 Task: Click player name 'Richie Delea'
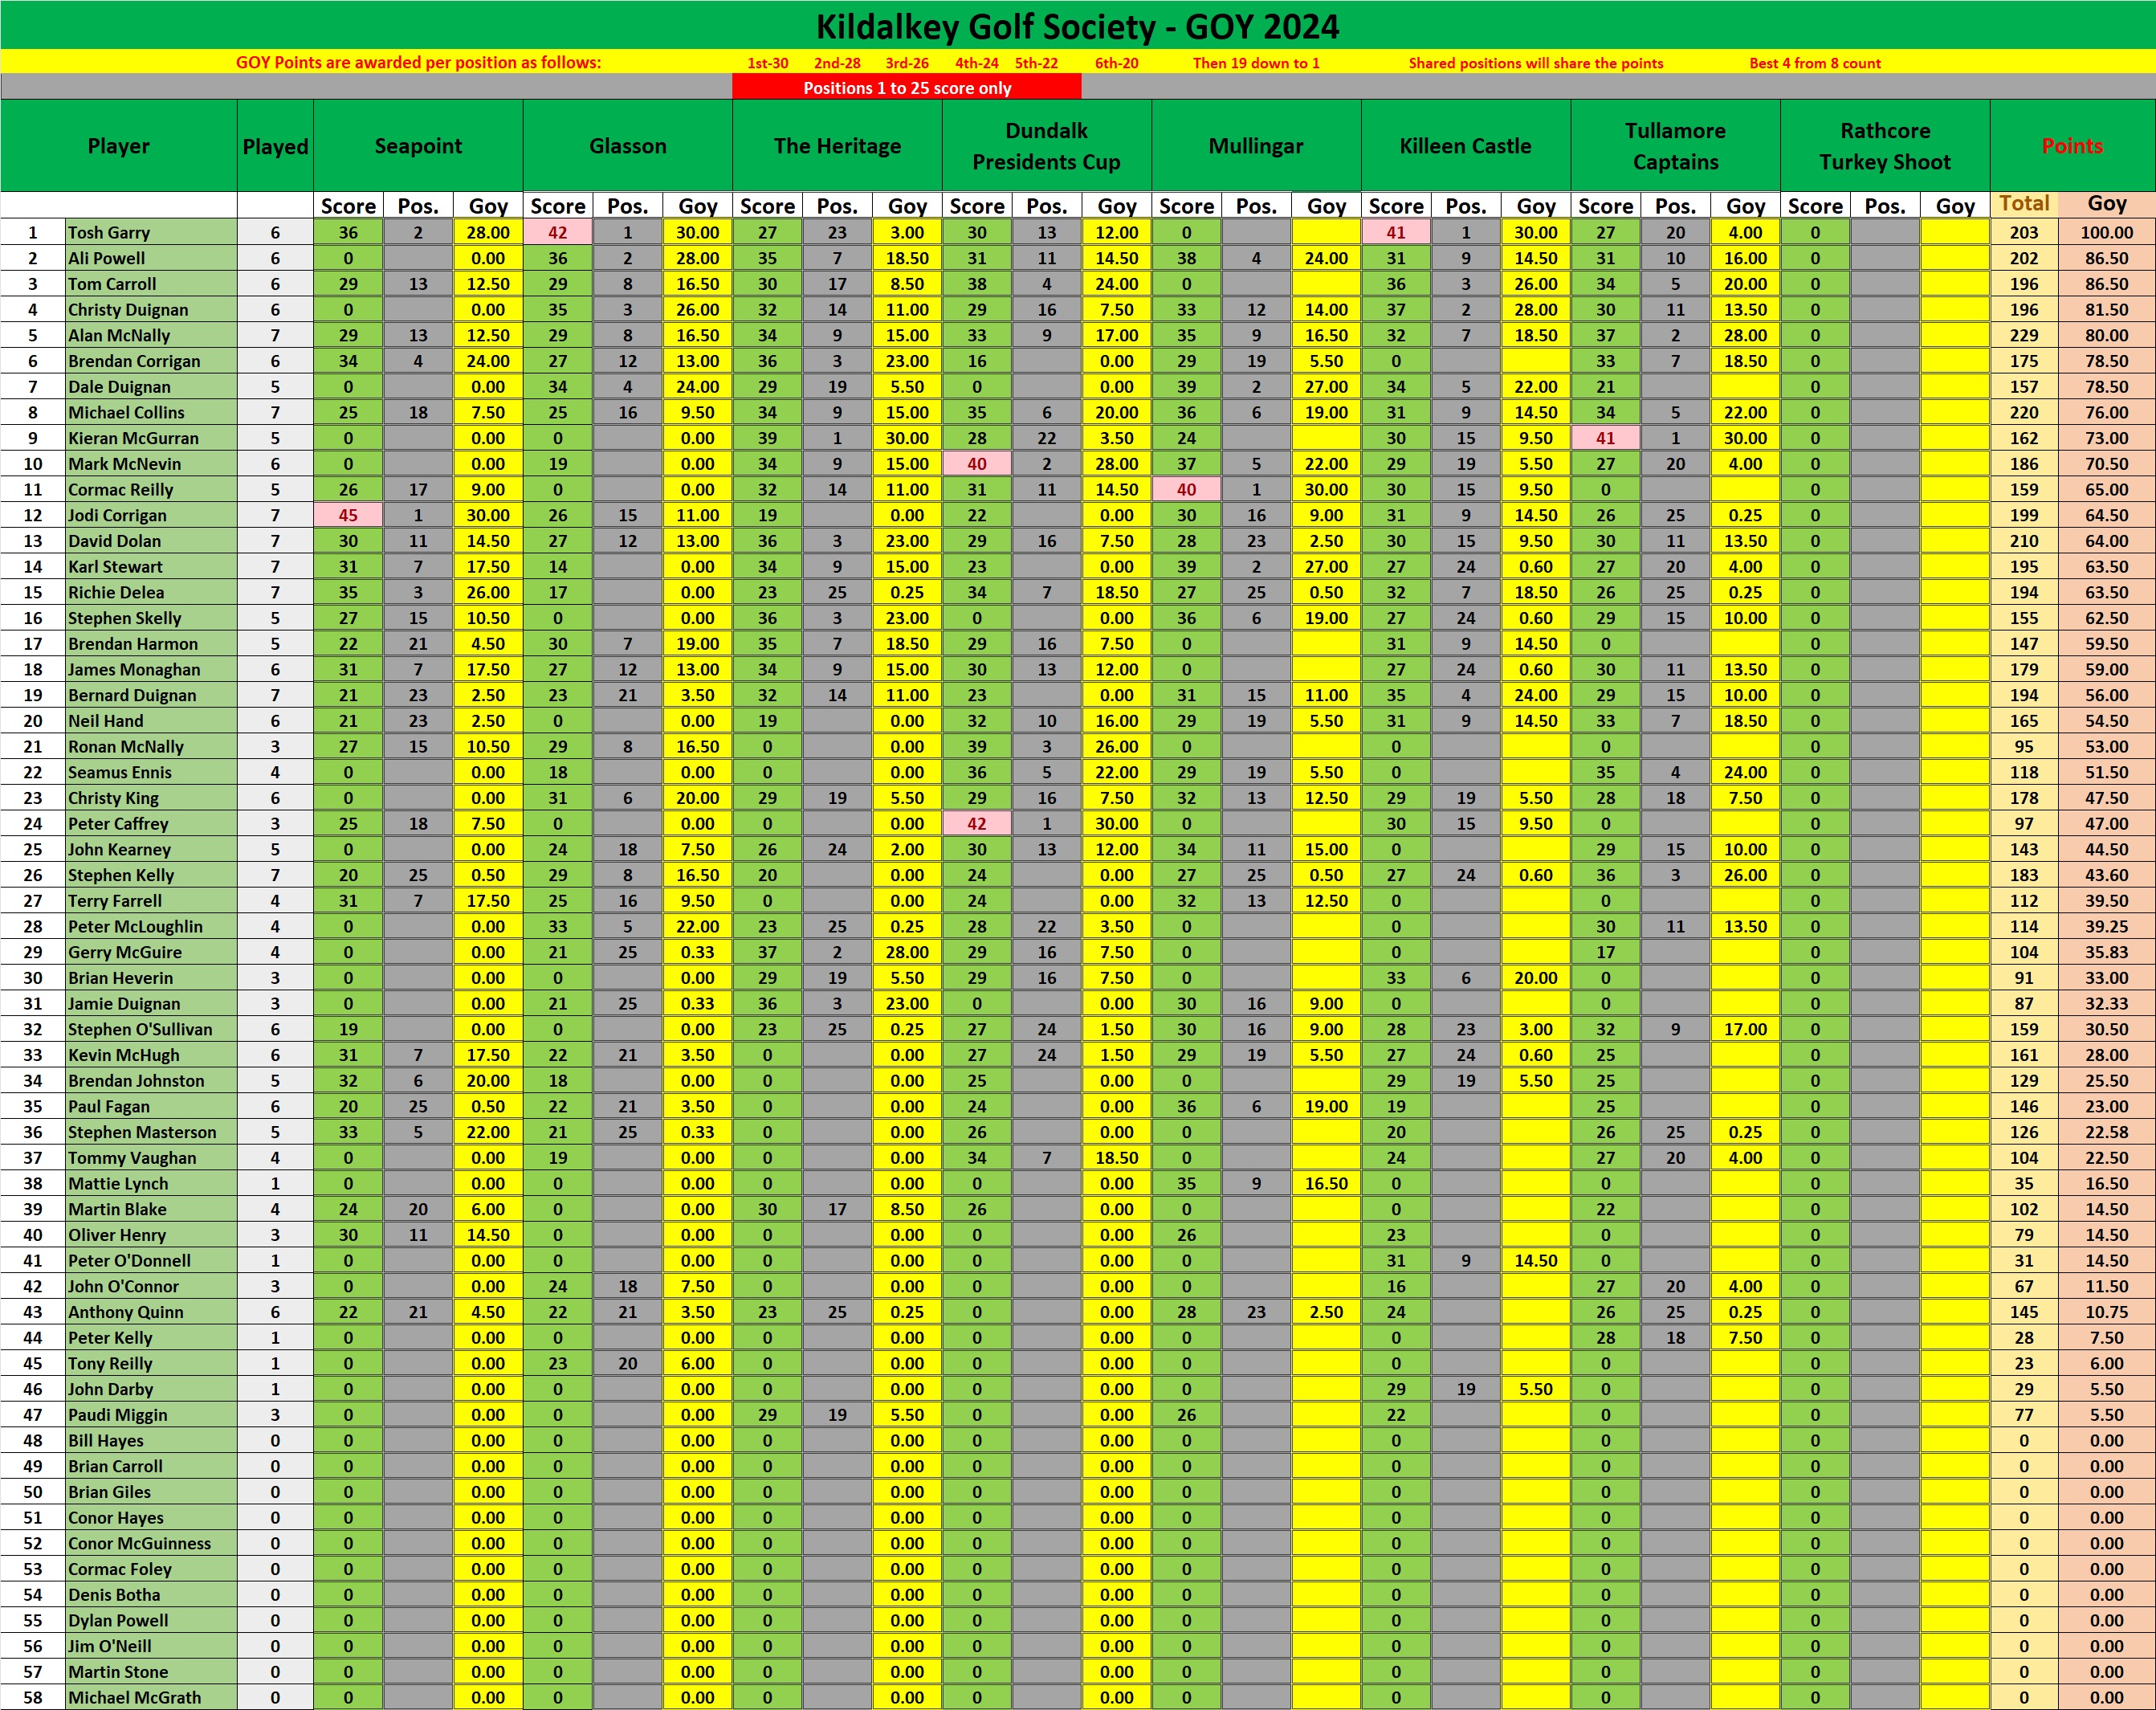point(116,592)
